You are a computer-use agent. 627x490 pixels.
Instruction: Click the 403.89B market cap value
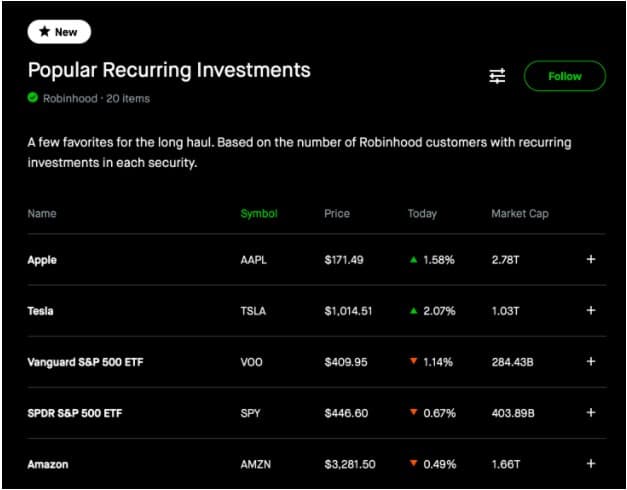513,413
